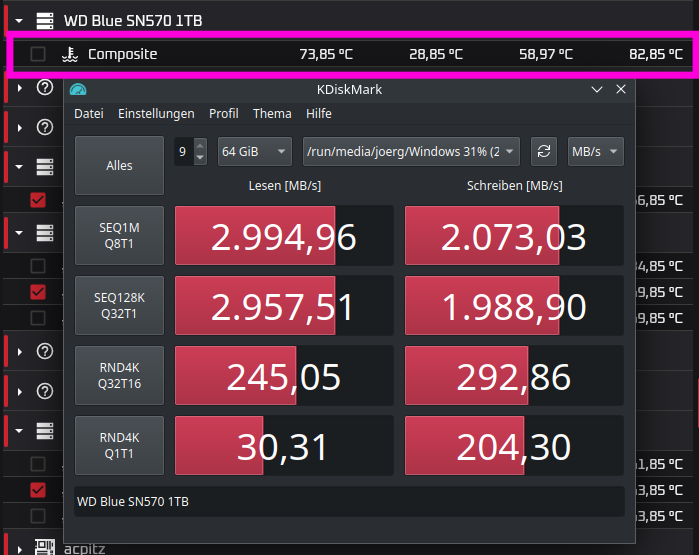Run the RND4K Q32T16 benchmark
This screenshot has width=699, height=555.
119,375
